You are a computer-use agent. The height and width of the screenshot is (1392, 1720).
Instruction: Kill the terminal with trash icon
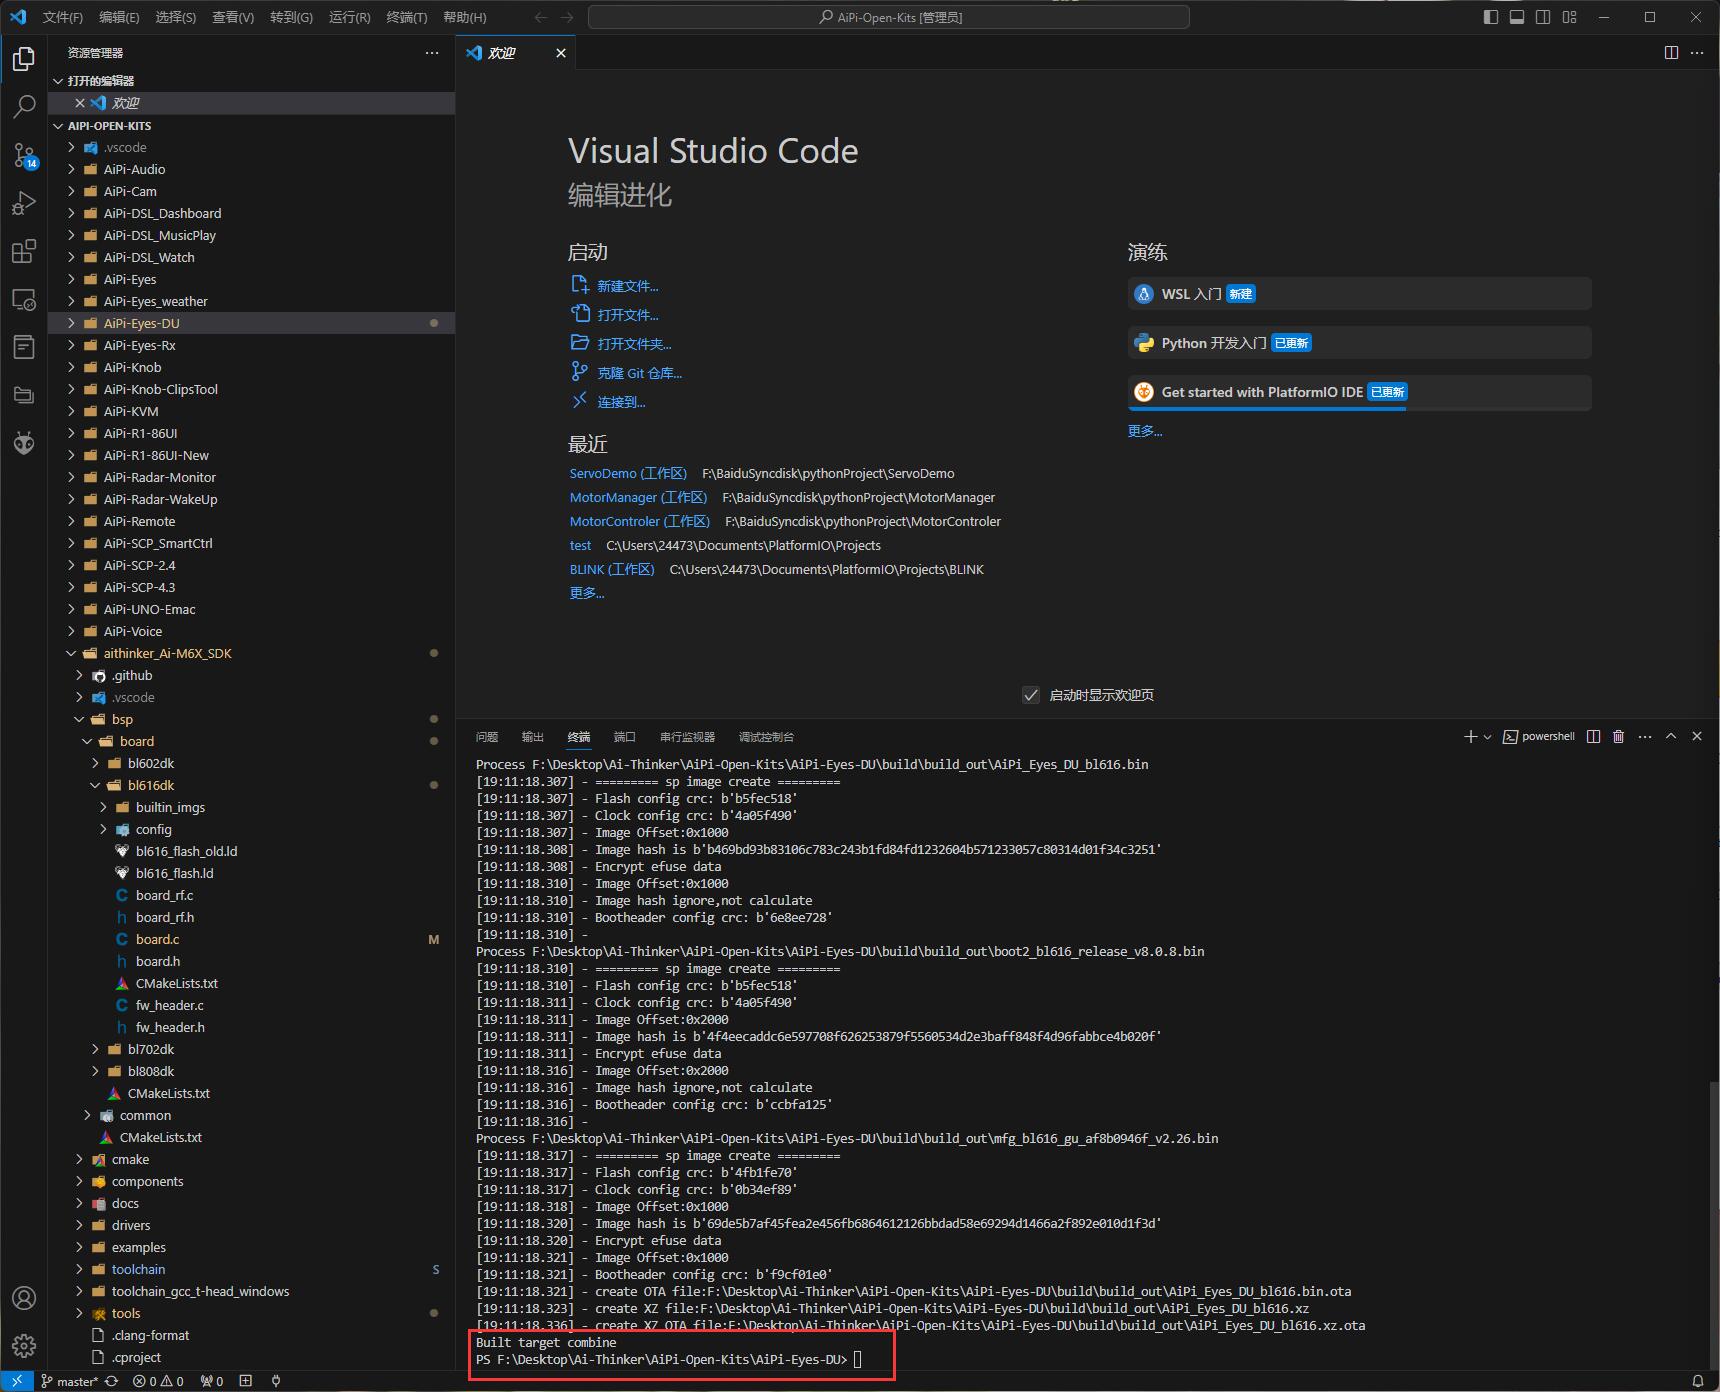(1619, 736)
